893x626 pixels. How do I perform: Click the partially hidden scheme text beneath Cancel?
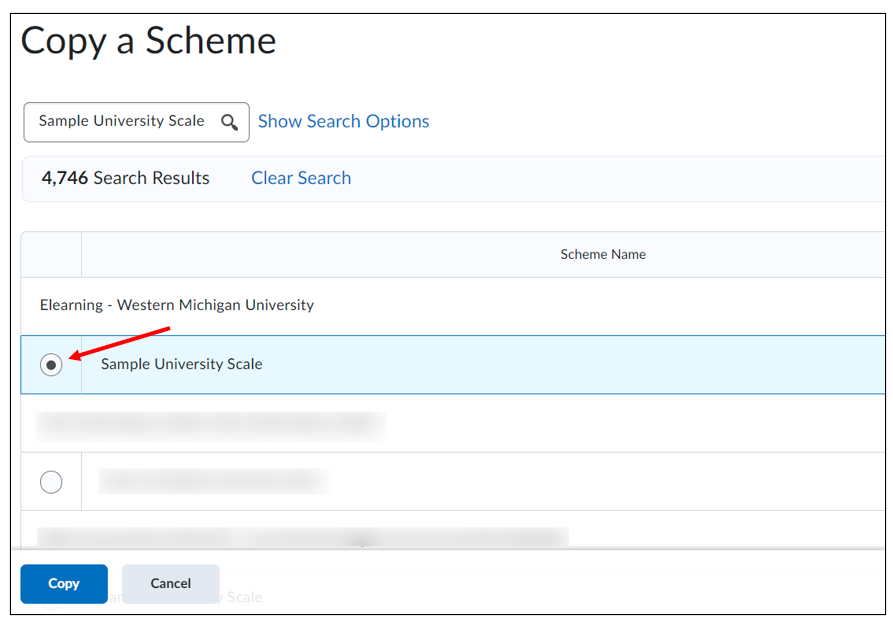pos(242,597)
